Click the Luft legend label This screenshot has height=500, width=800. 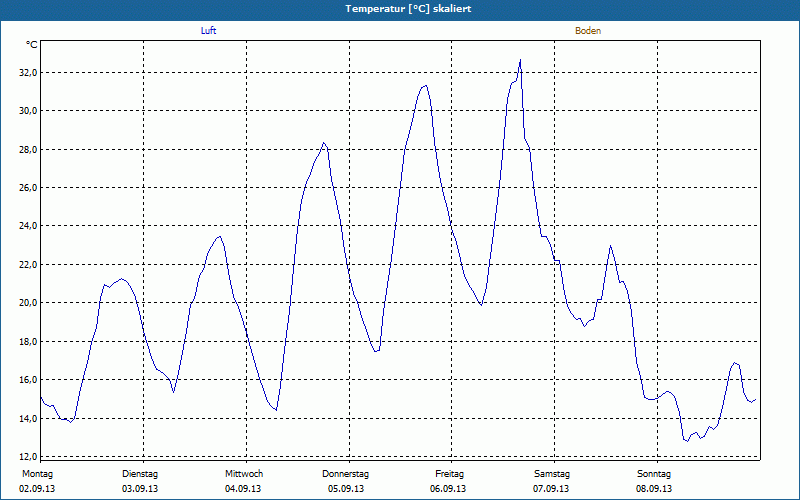click(208, 31)
